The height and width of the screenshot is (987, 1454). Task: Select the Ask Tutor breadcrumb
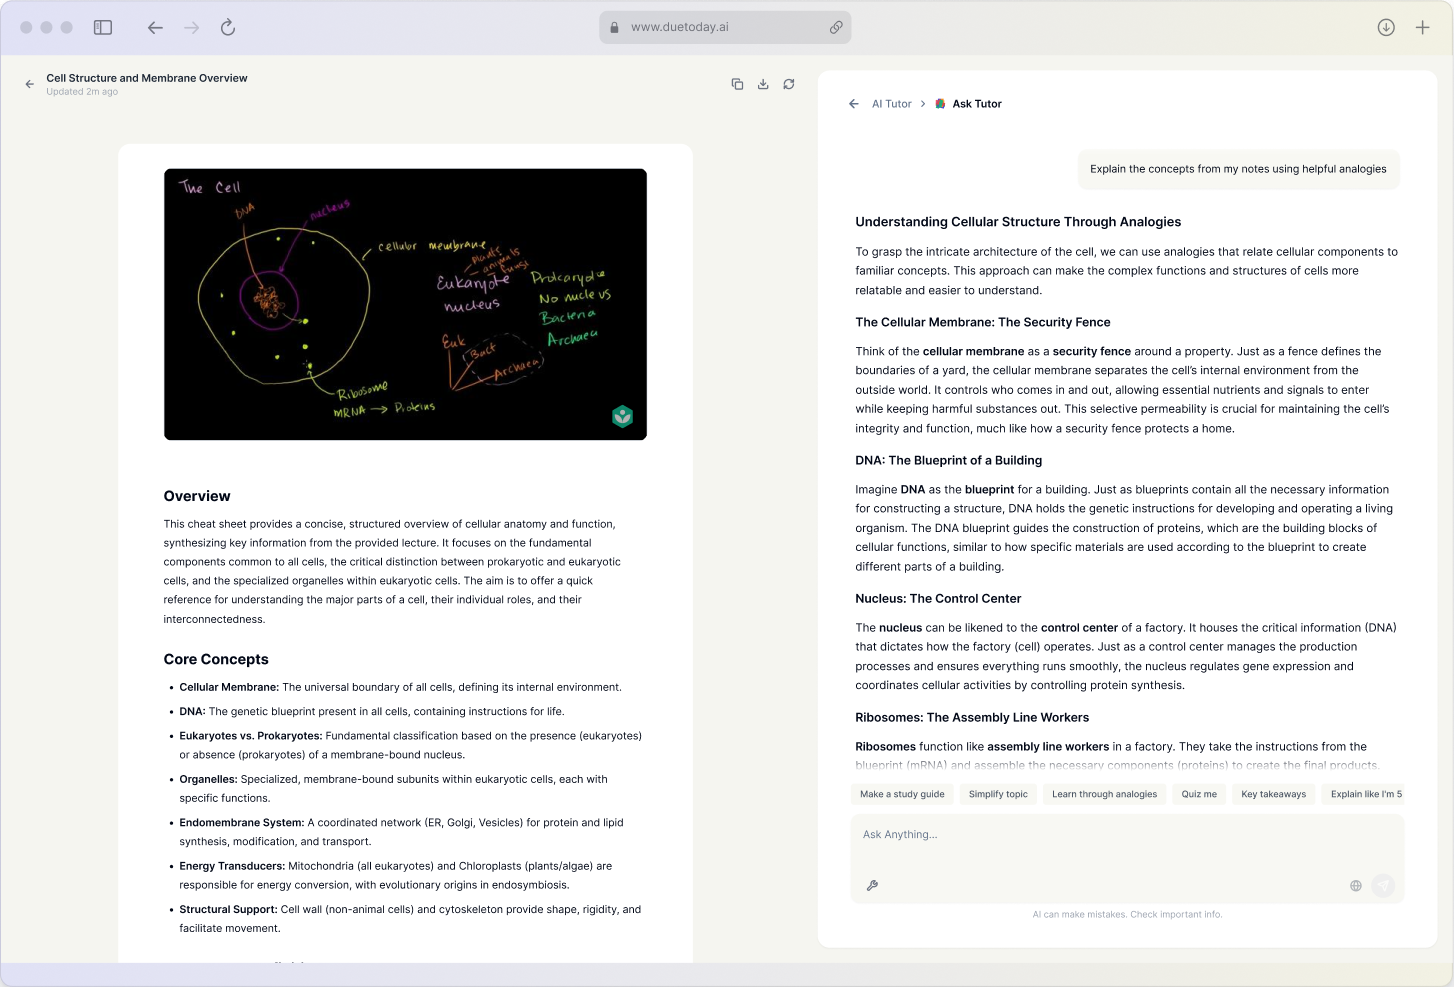tap(977, 103)
